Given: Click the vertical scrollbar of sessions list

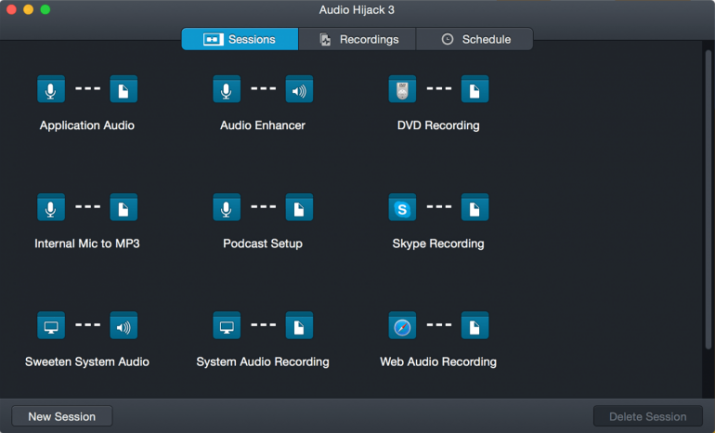Looking at the screenshot, I should point(708,199).
